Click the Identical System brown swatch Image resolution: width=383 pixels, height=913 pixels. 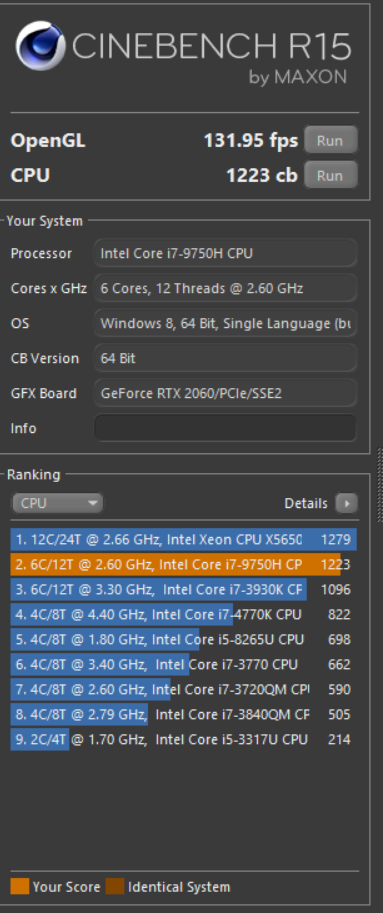[x=115, y=887]
